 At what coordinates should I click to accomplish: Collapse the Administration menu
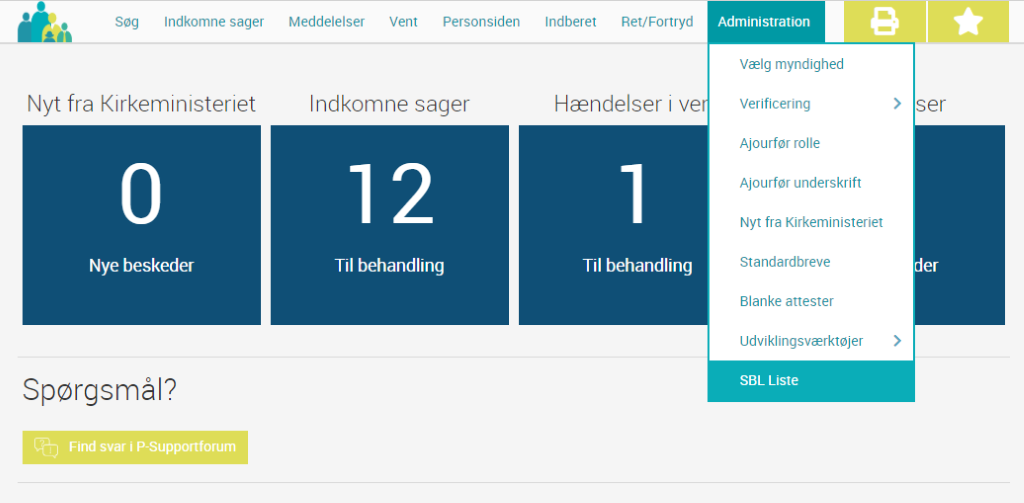pyautogui.click(x=765, y=22)
